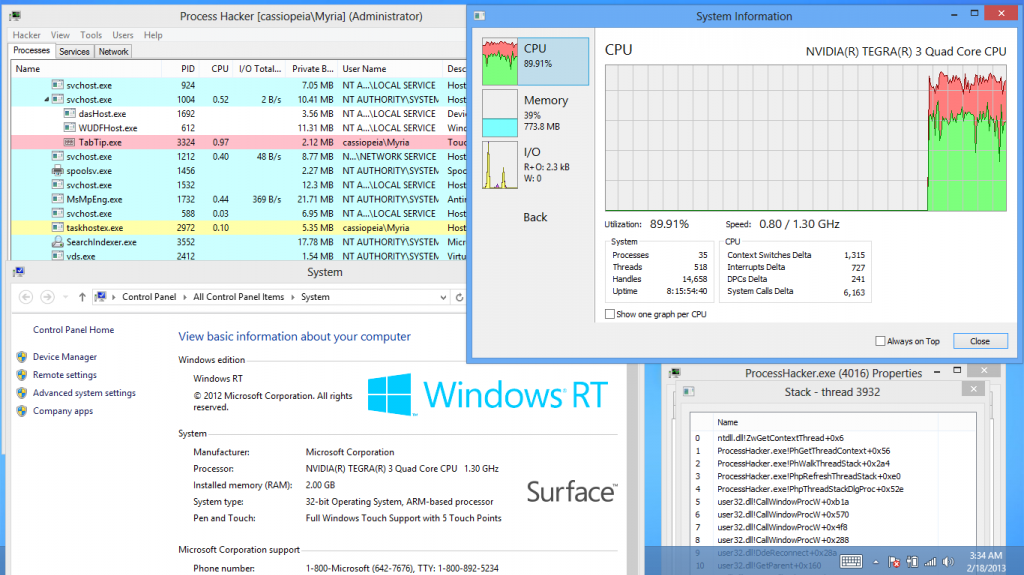This screenshot has height=575, width=1024.
Task: Click the Forward arrow in Control Panel
Action: pyautogui.click(x=48, y=297)
